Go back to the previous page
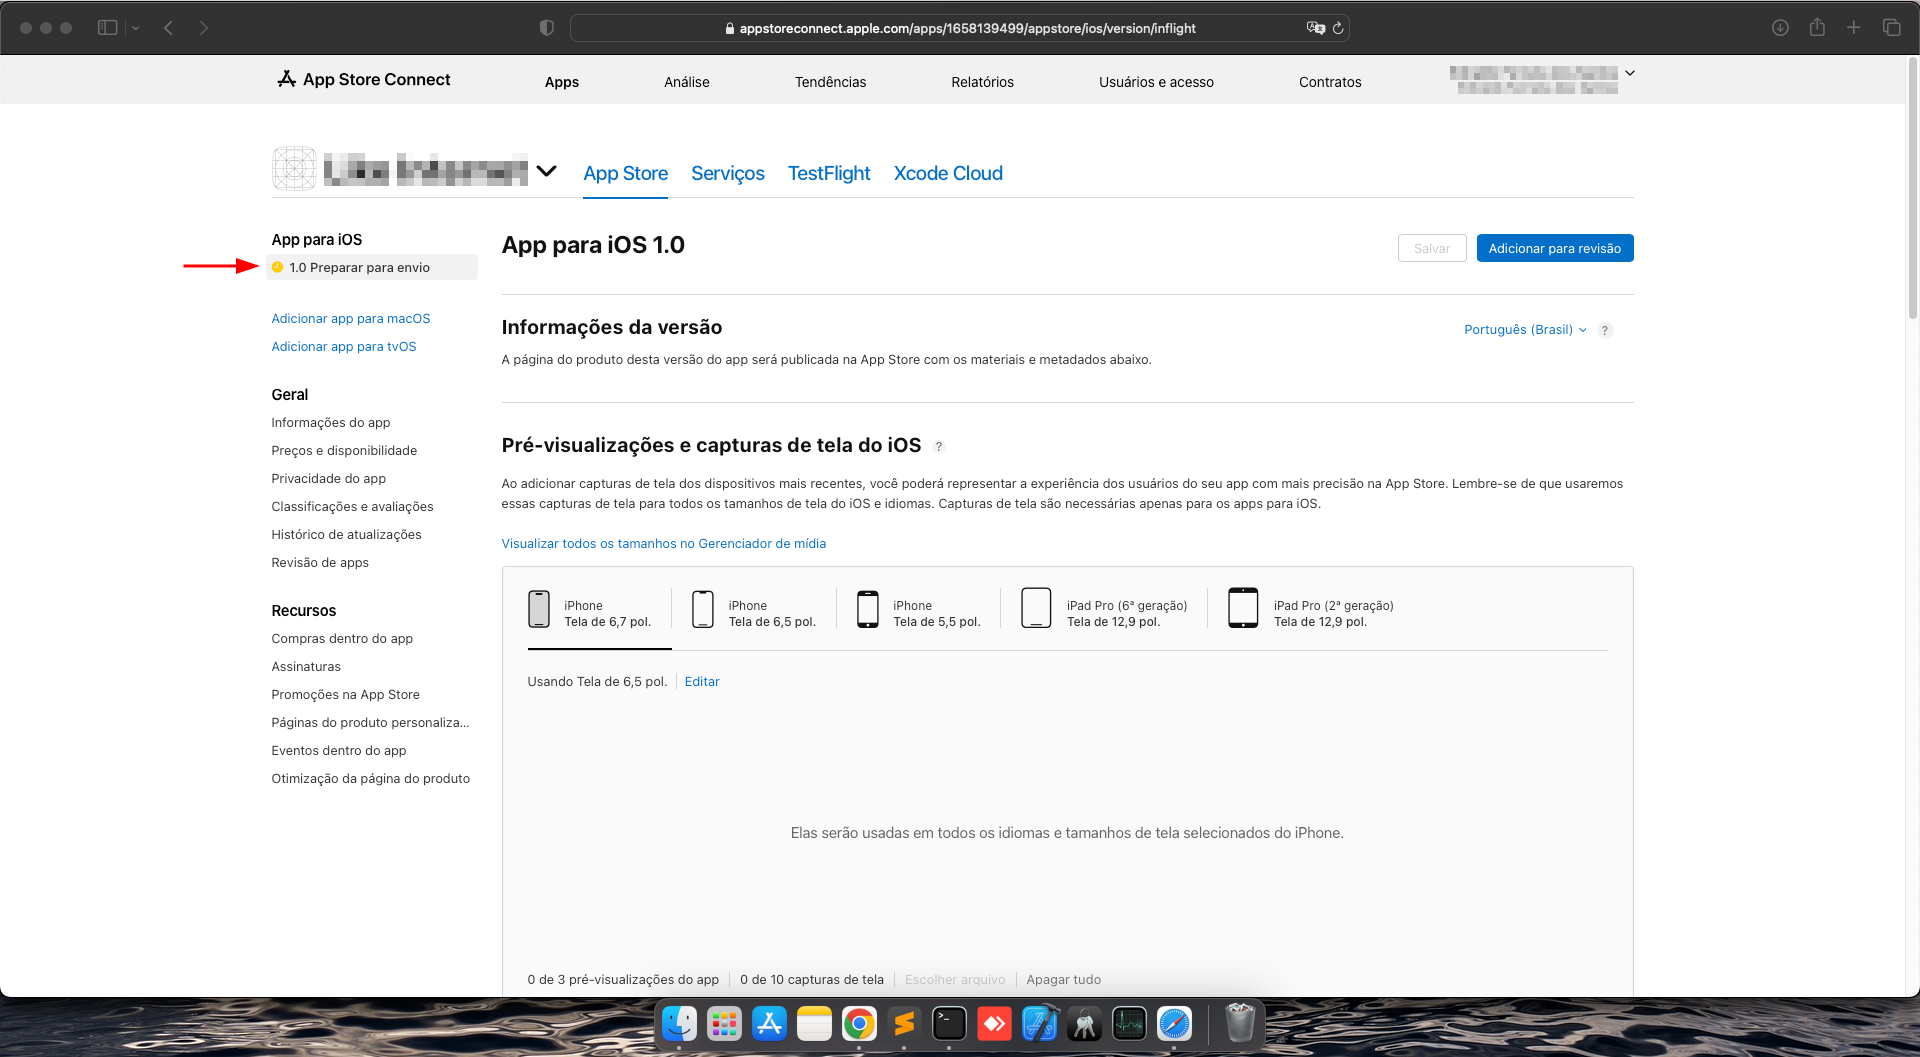 [x=169, y=28]
